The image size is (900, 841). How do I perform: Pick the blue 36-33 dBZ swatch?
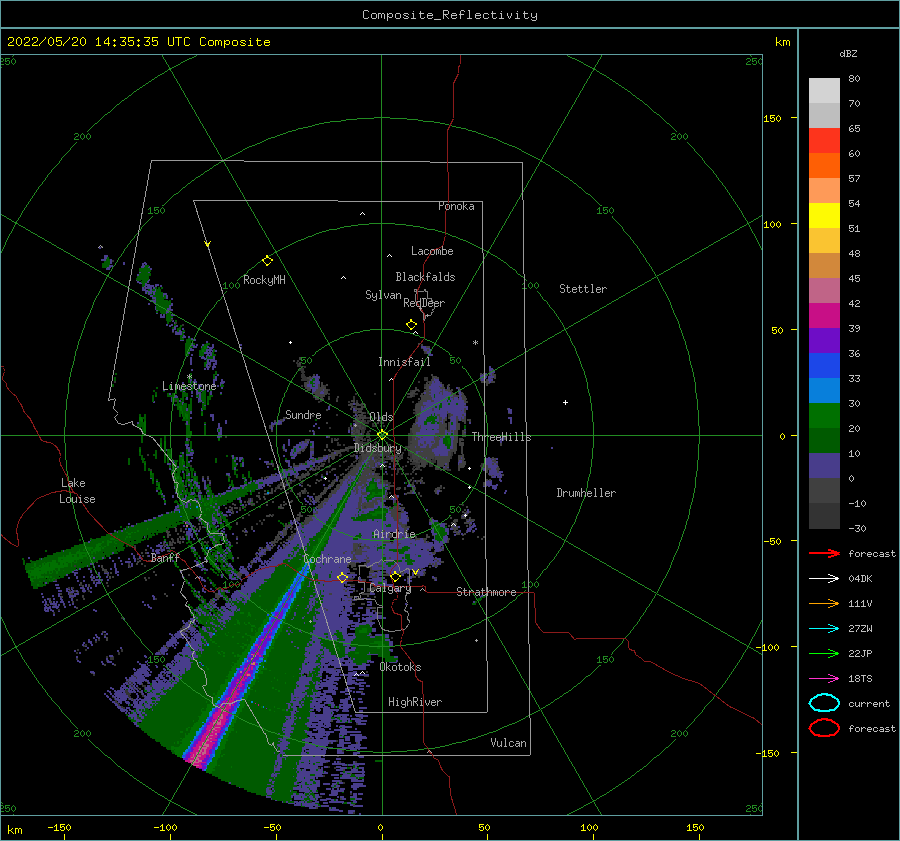(824, 366)
